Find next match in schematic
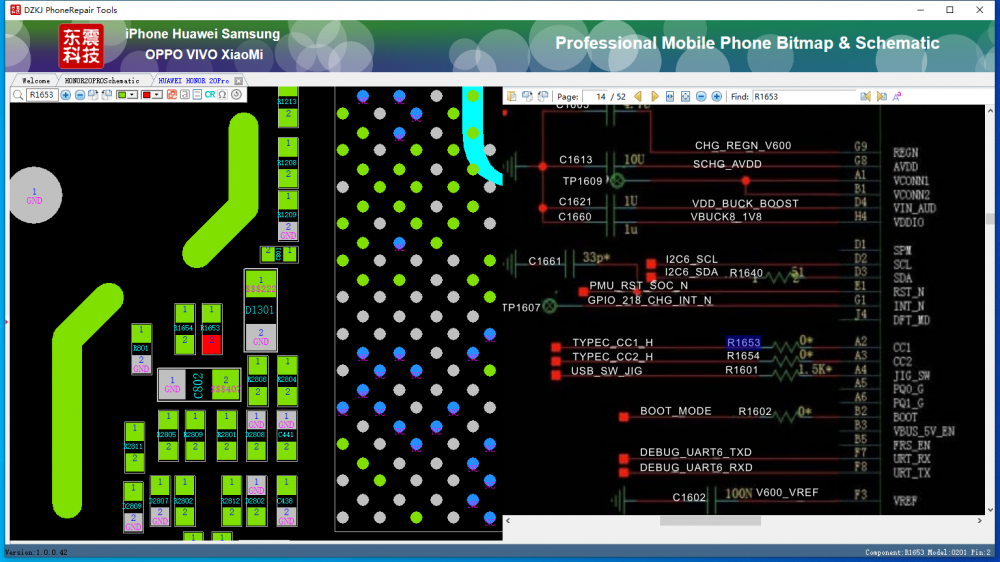1000x562 pixels. (881, 96)
